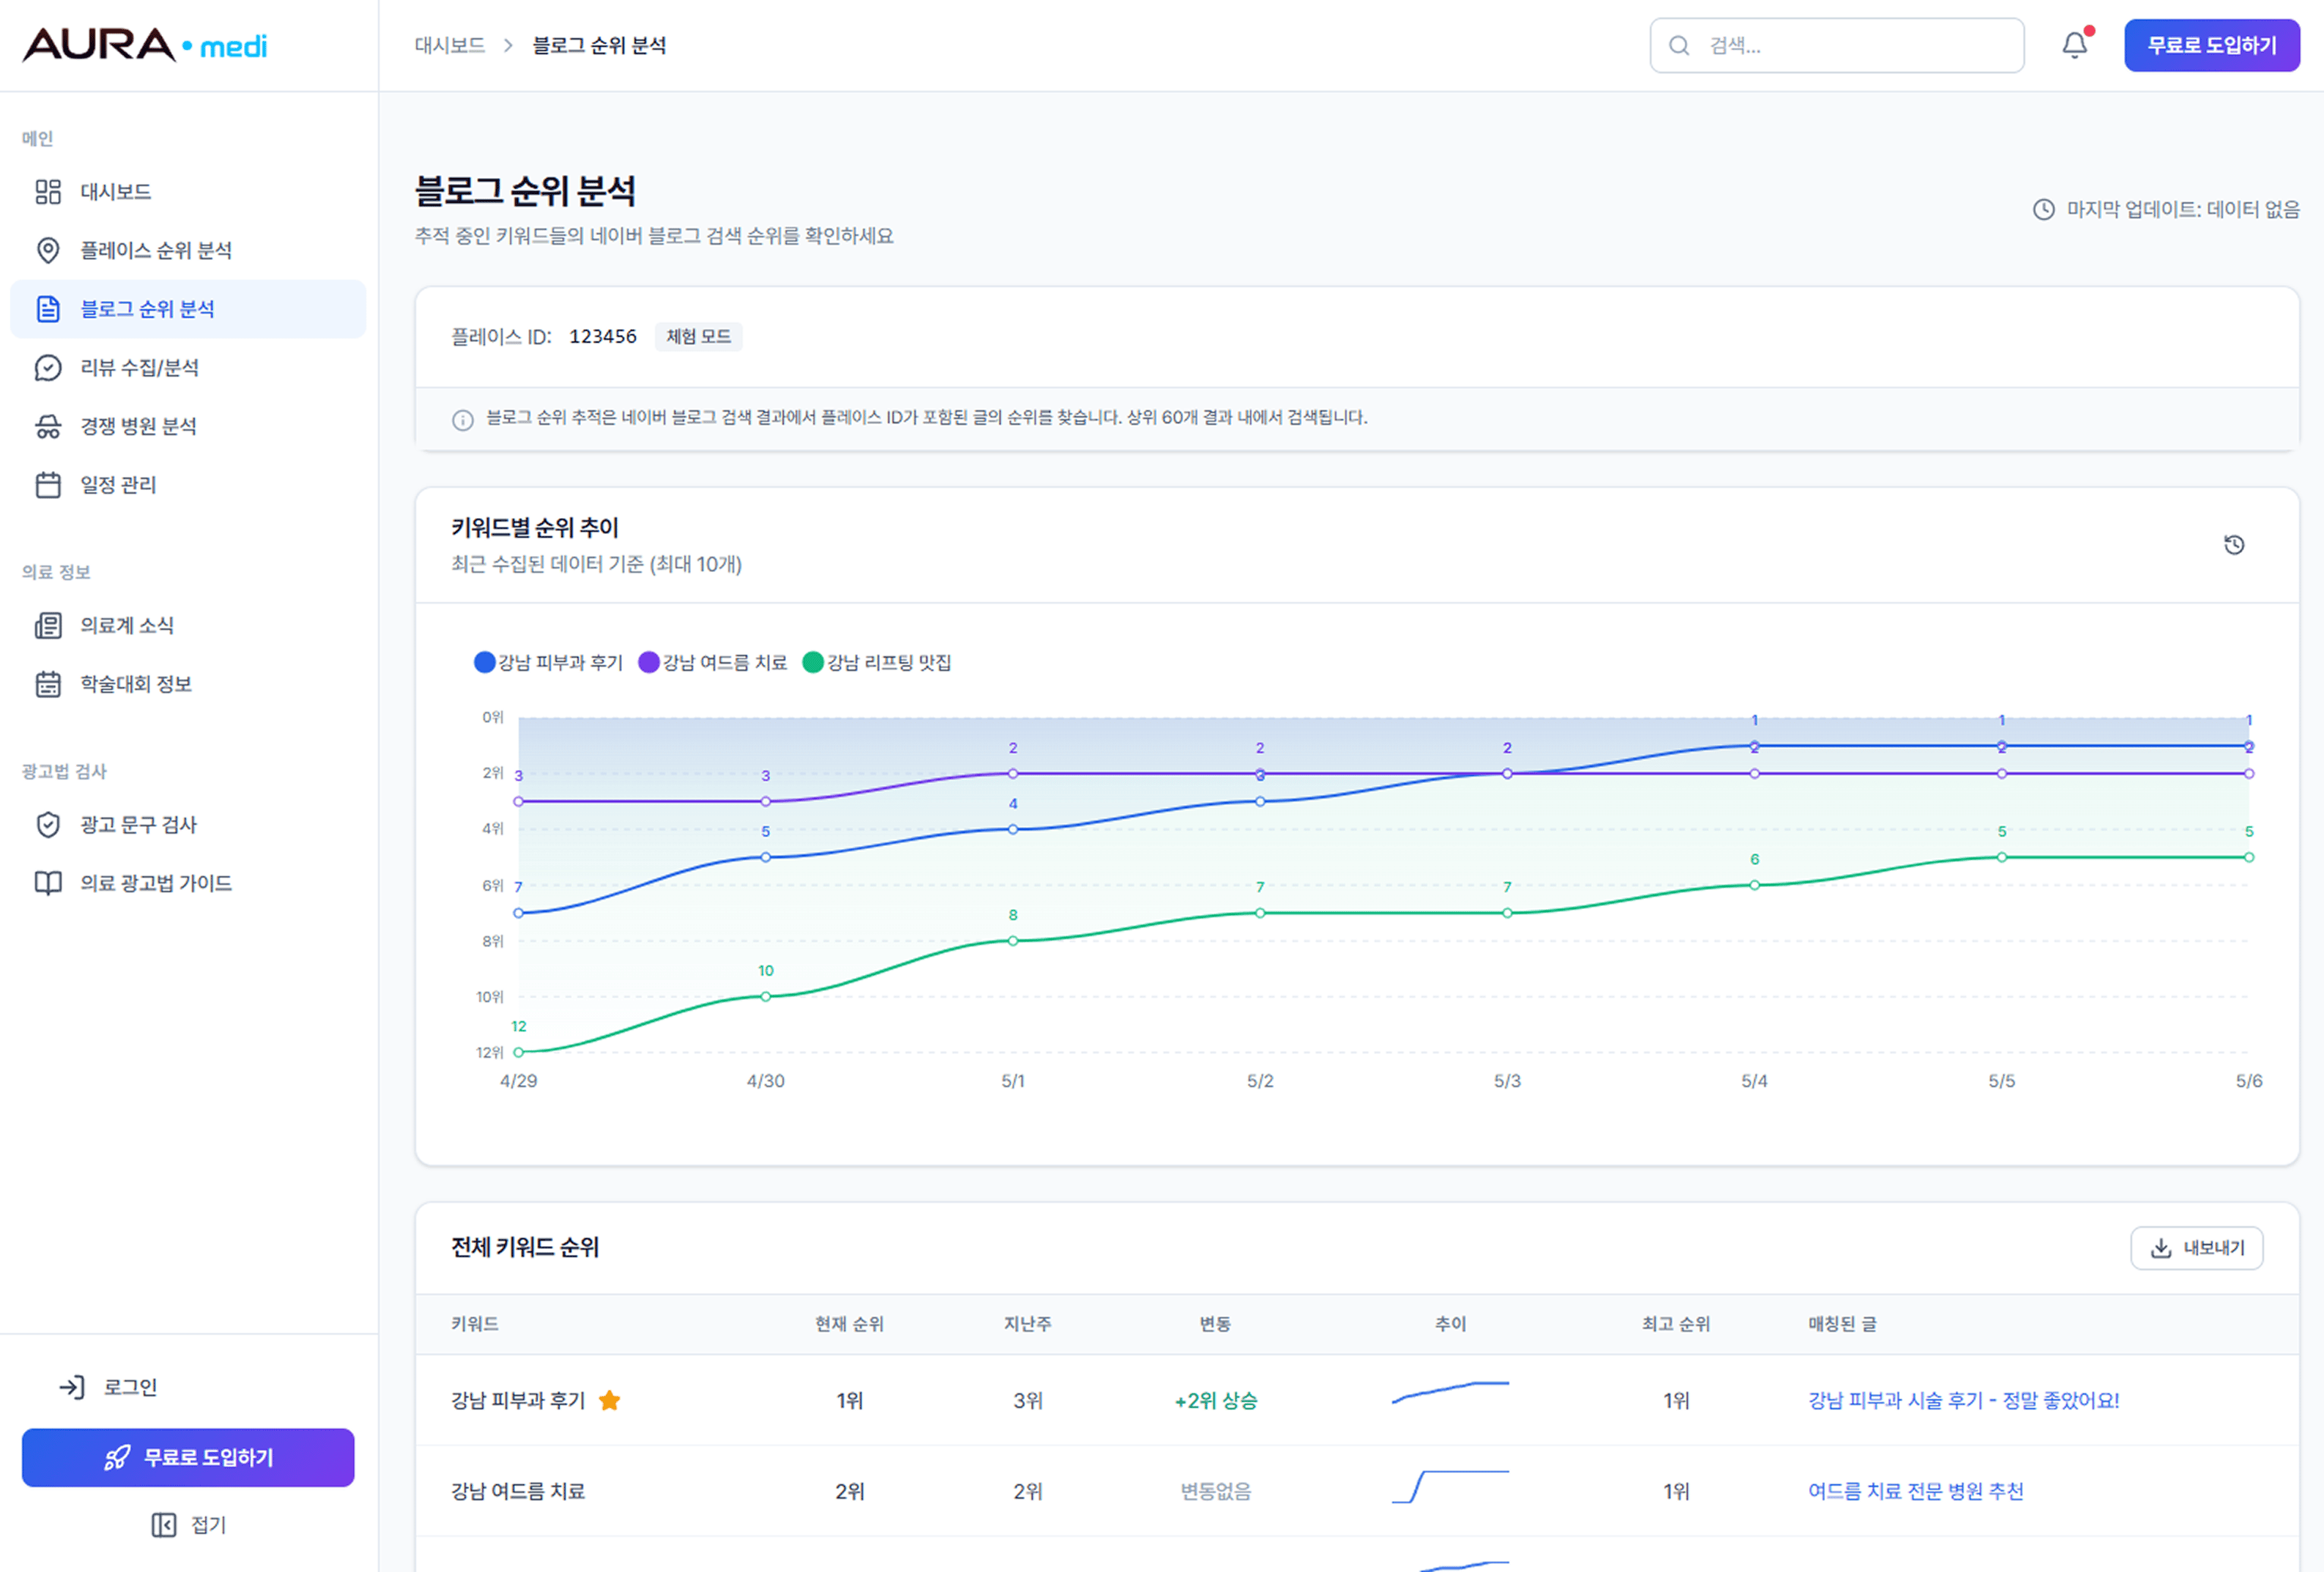
Task: Click the review speech bubble icon
Action: (x=48, y=368)
